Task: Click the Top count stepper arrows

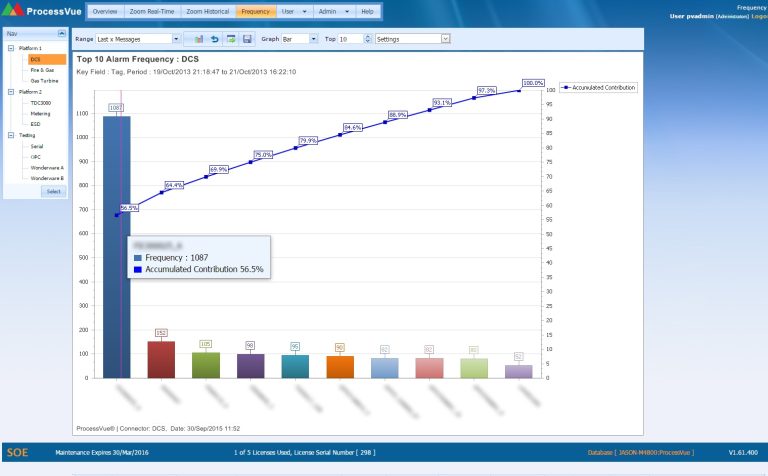Action: pyautogui.click(x=367, y=39)
